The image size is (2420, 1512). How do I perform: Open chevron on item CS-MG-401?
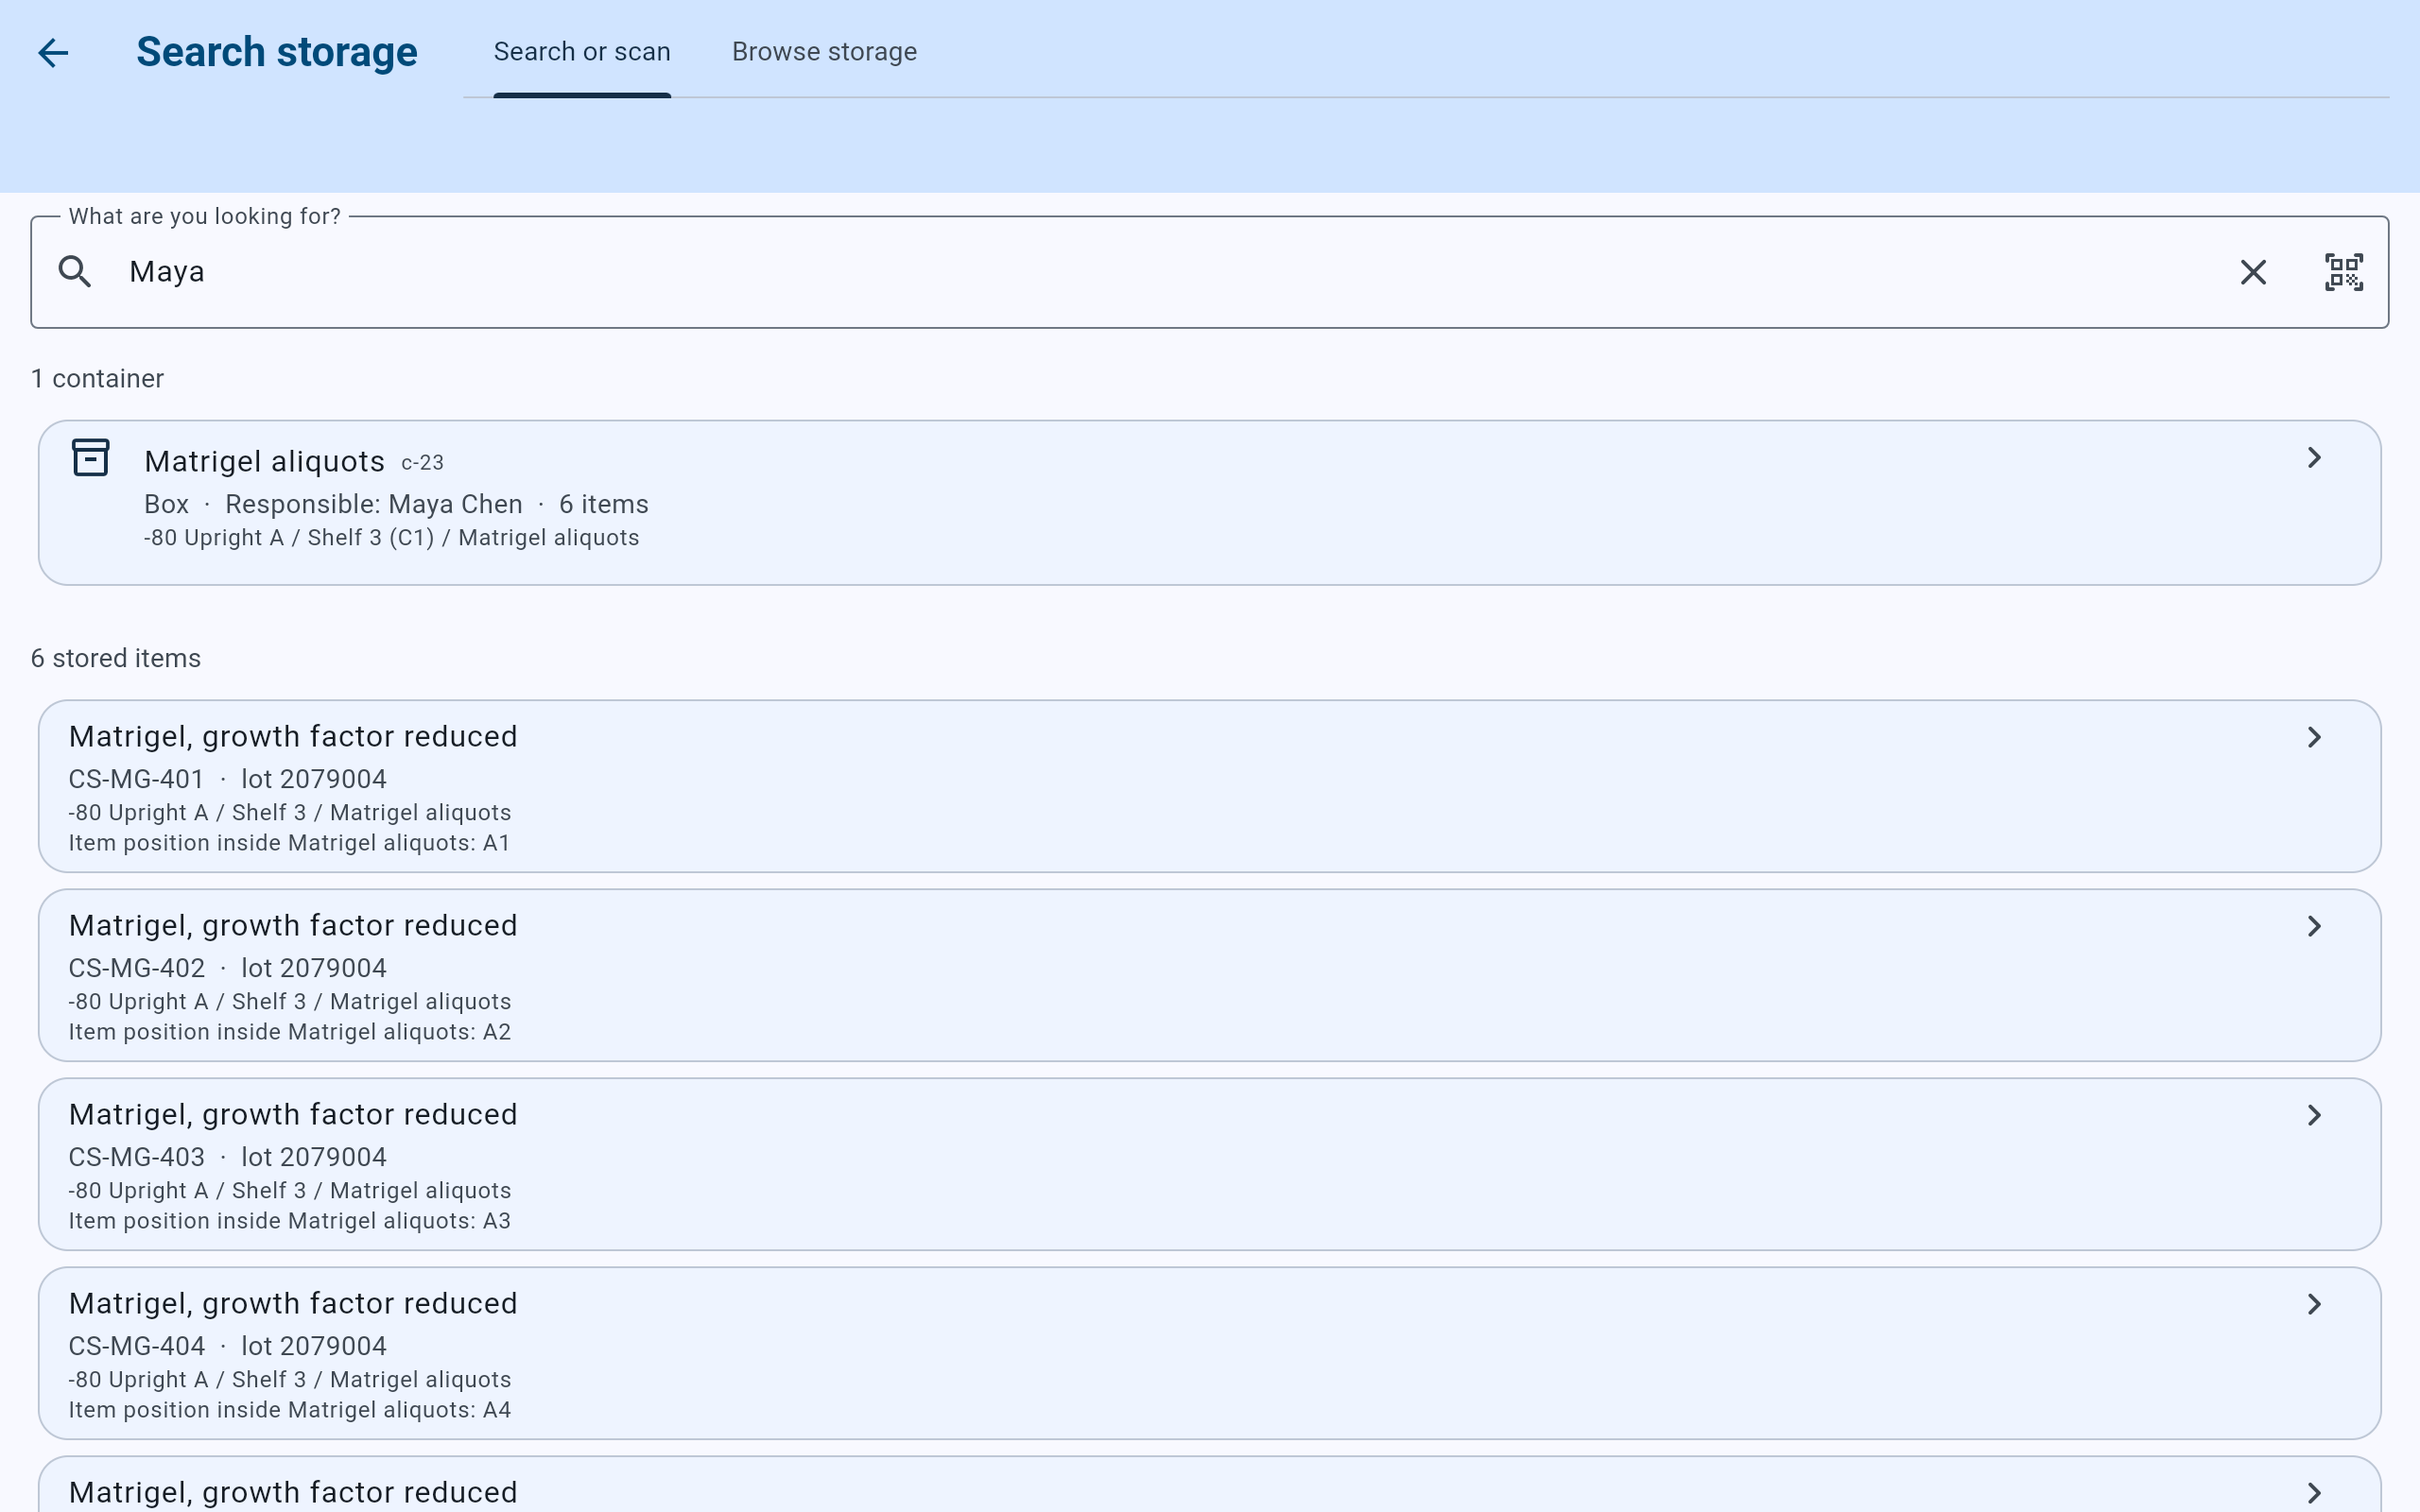pos(2314,737)
